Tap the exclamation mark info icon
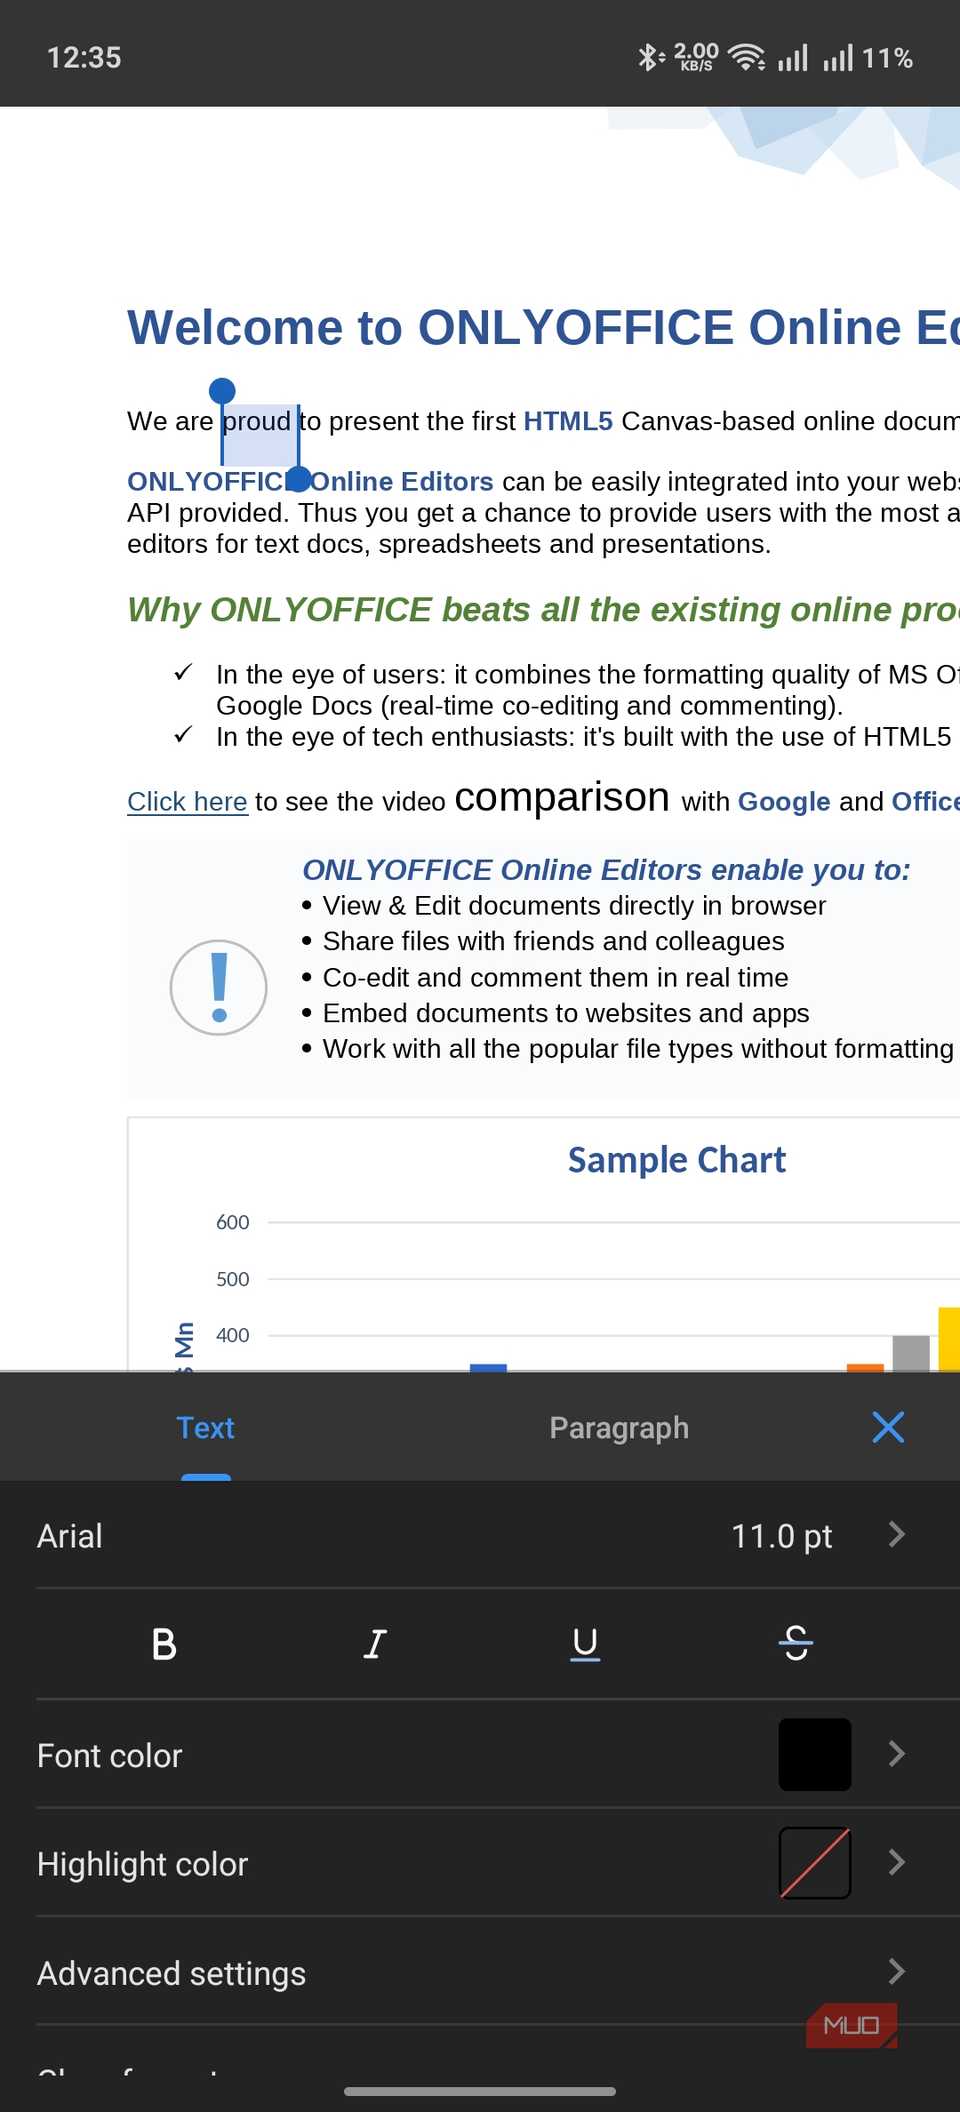 tap(218, 987)
